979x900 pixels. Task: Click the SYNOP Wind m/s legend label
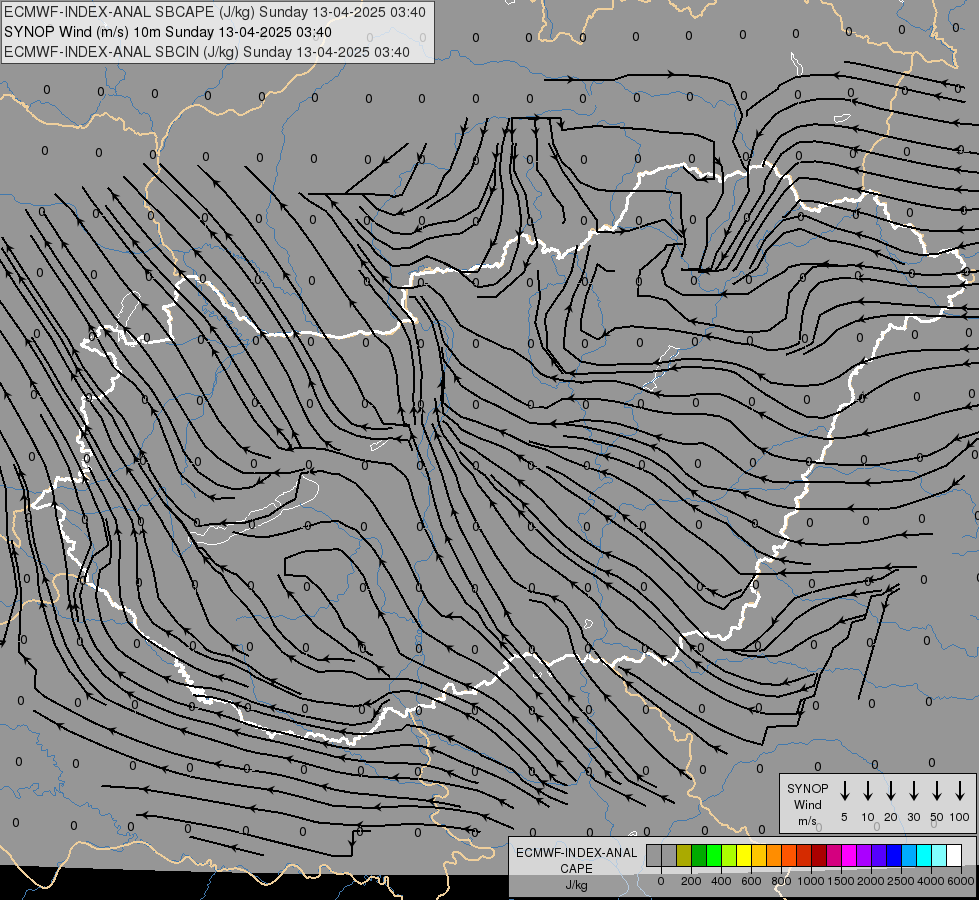[807, 804]
